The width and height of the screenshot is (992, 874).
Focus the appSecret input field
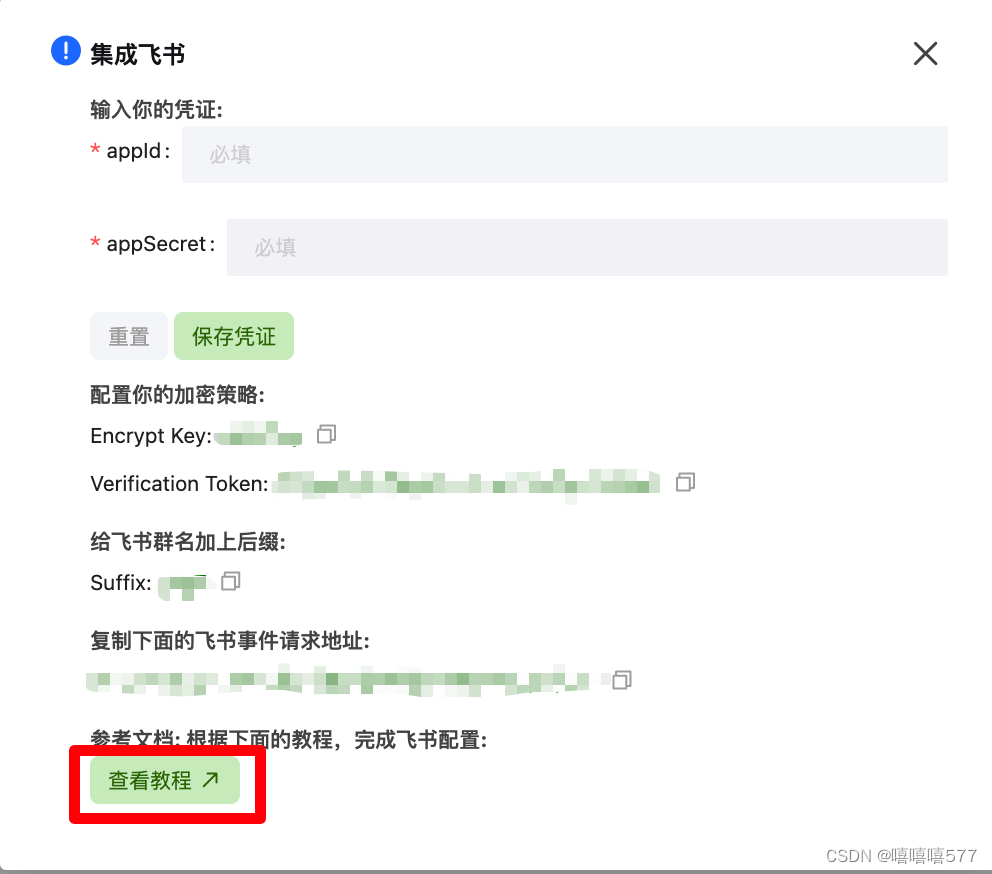click(x=587, y=247)
